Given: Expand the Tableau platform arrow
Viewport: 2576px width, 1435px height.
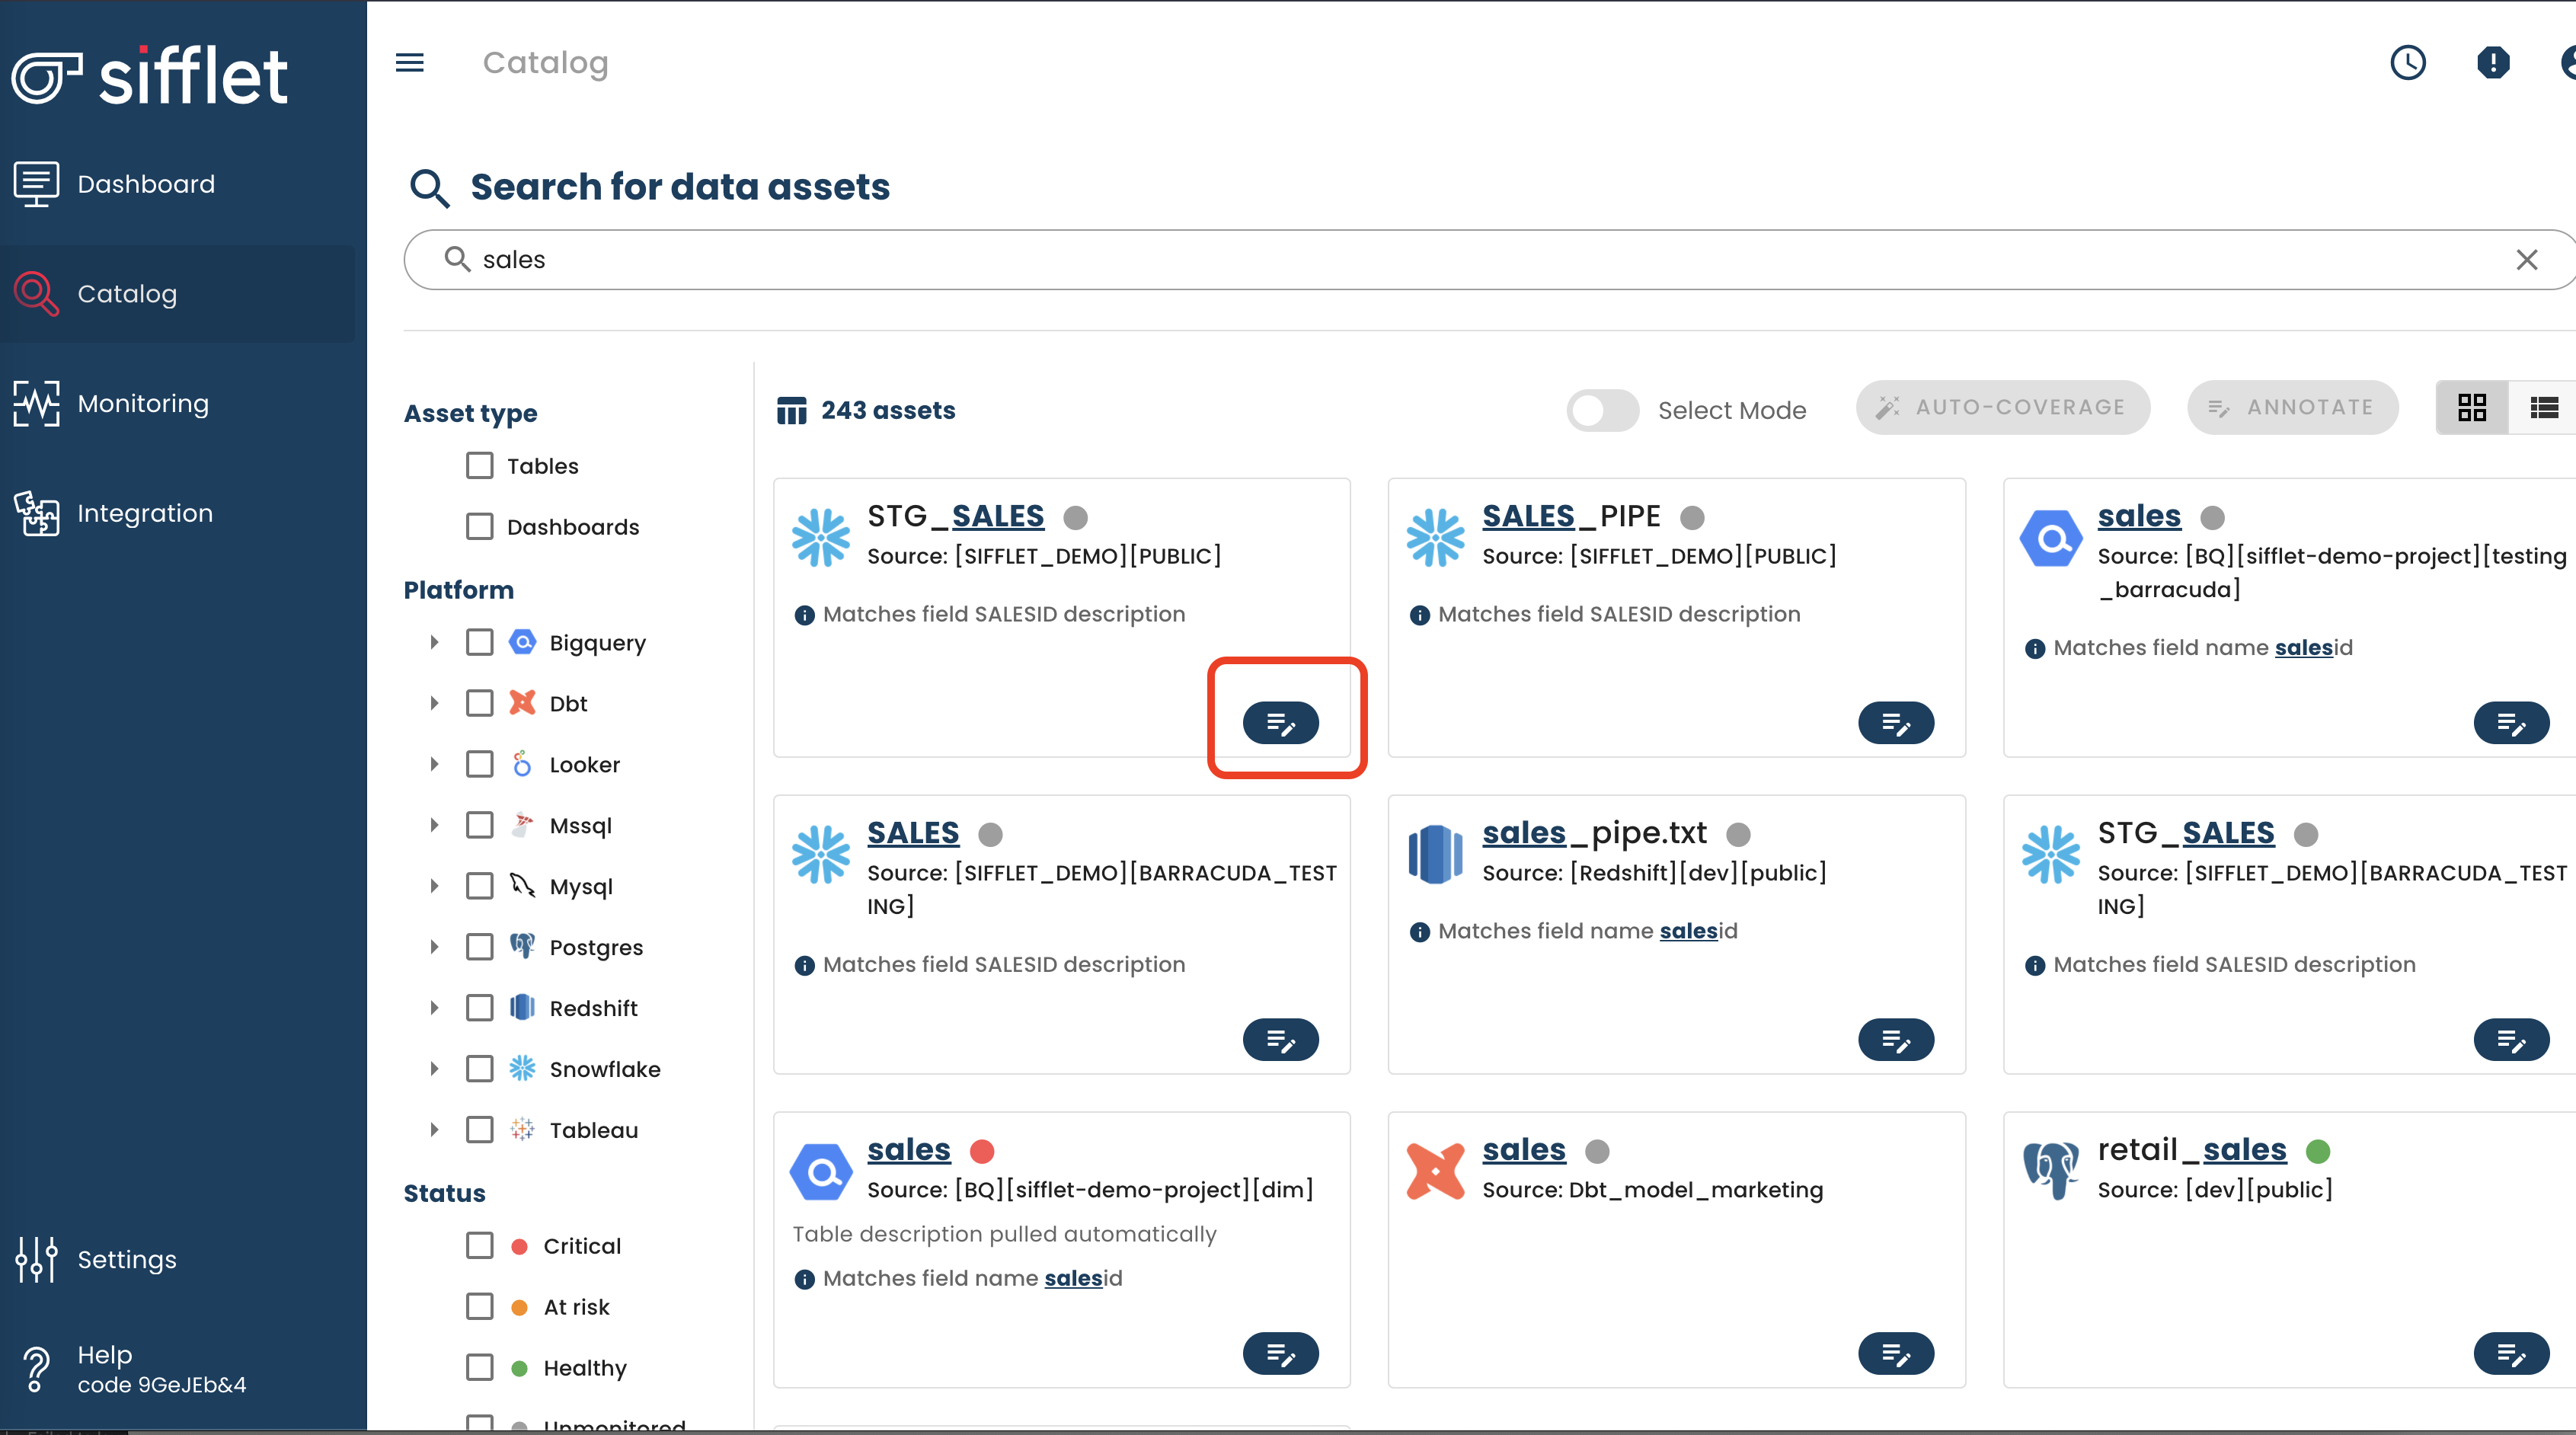Looking at the screenshot, I should point(434,1130).
